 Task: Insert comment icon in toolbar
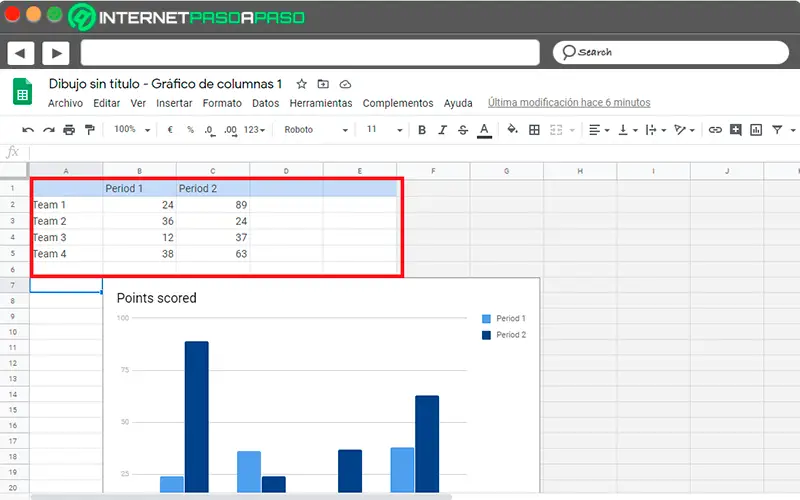tap(735, 130)
